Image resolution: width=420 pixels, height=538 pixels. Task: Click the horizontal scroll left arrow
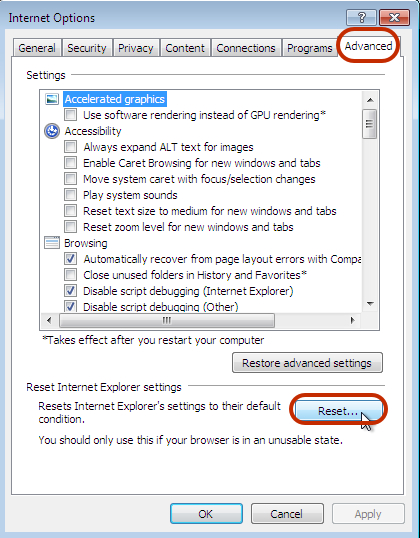pos(49,320)
